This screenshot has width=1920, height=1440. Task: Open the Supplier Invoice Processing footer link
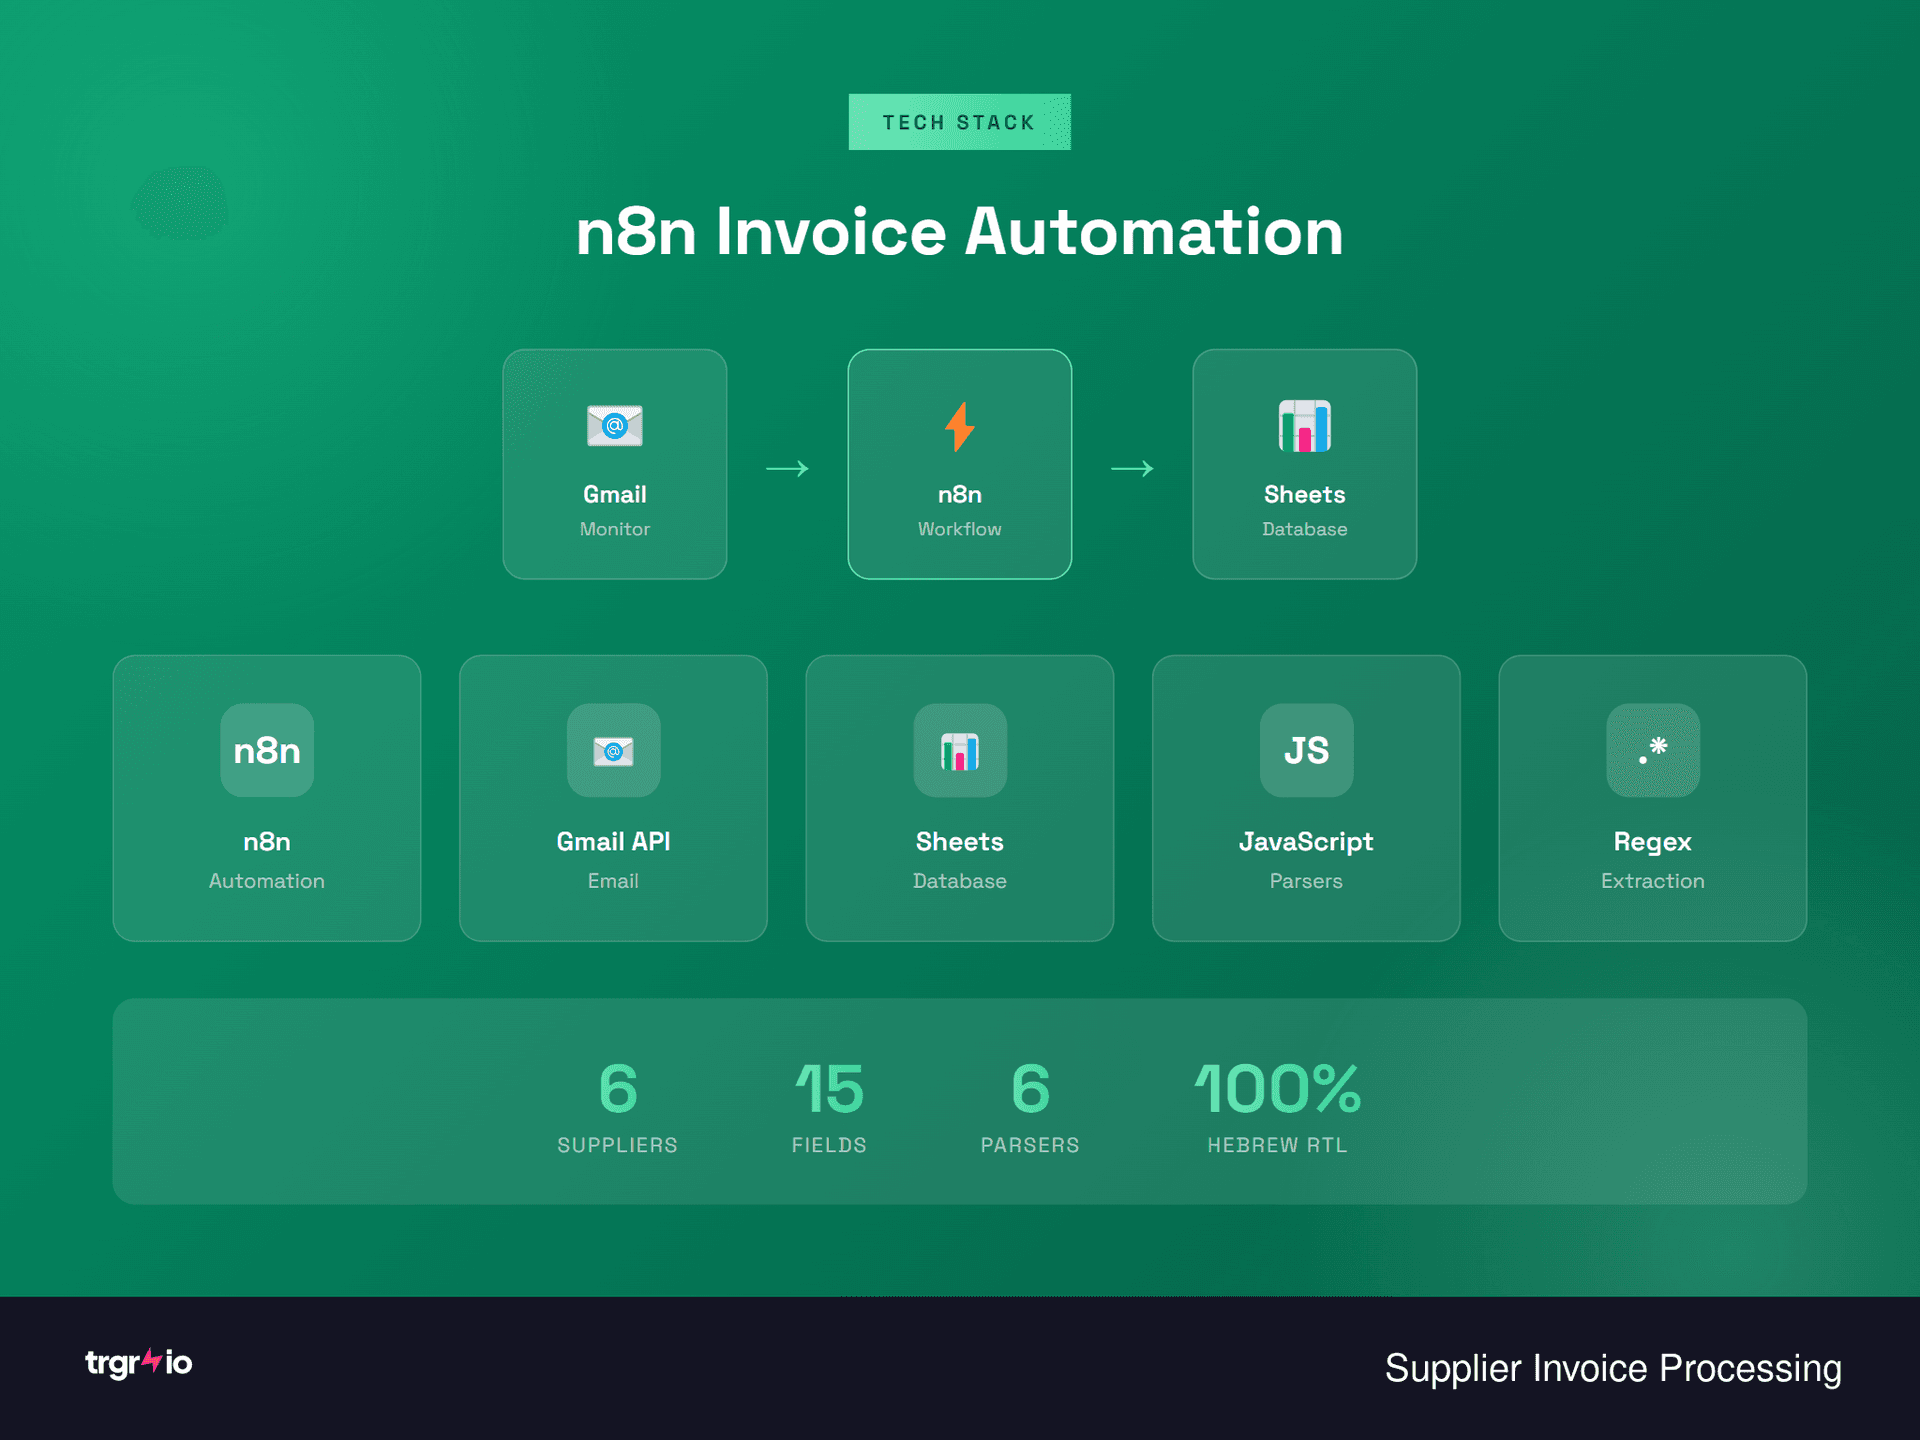1612,1368
